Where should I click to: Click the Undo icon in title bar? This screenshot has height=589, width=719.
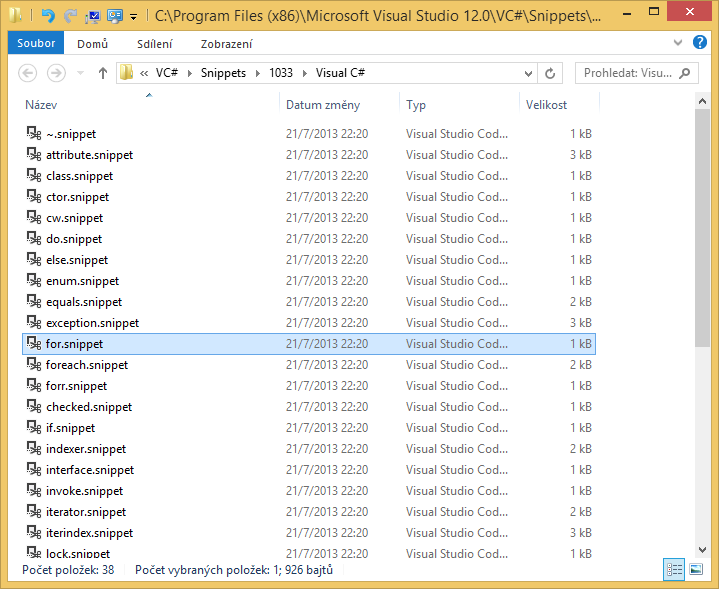coord(48,16)
